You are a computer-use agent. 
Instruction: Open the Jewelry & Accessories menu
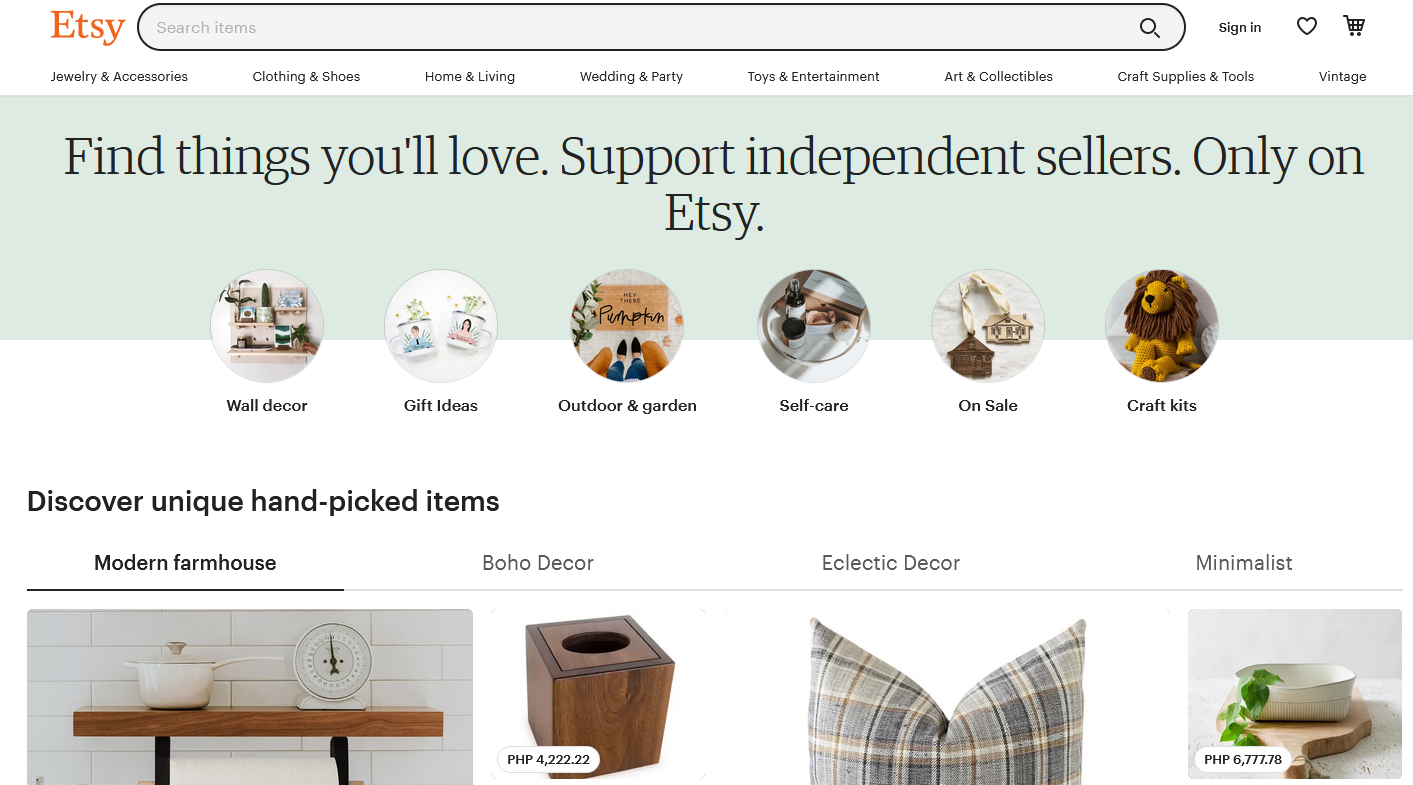pyautogui.click(x=119, y=76)
